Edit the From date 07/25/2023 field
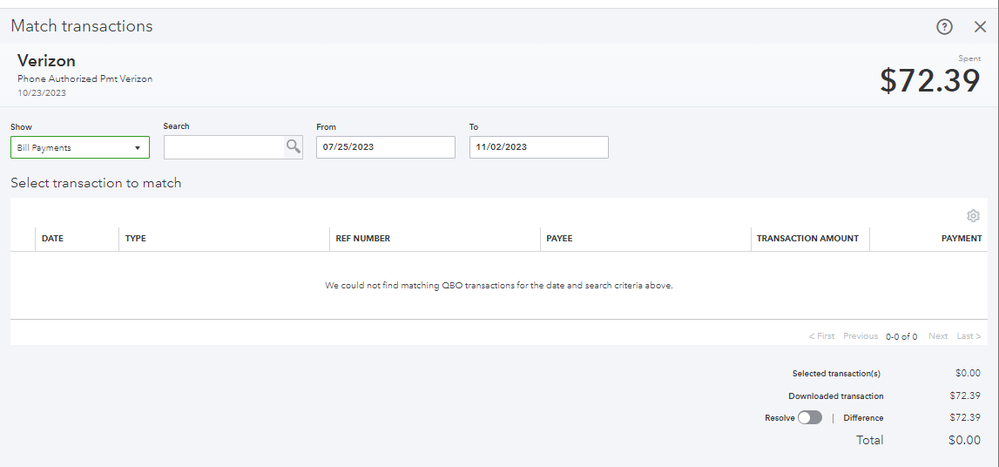The image size is (999, 467). 386,147
